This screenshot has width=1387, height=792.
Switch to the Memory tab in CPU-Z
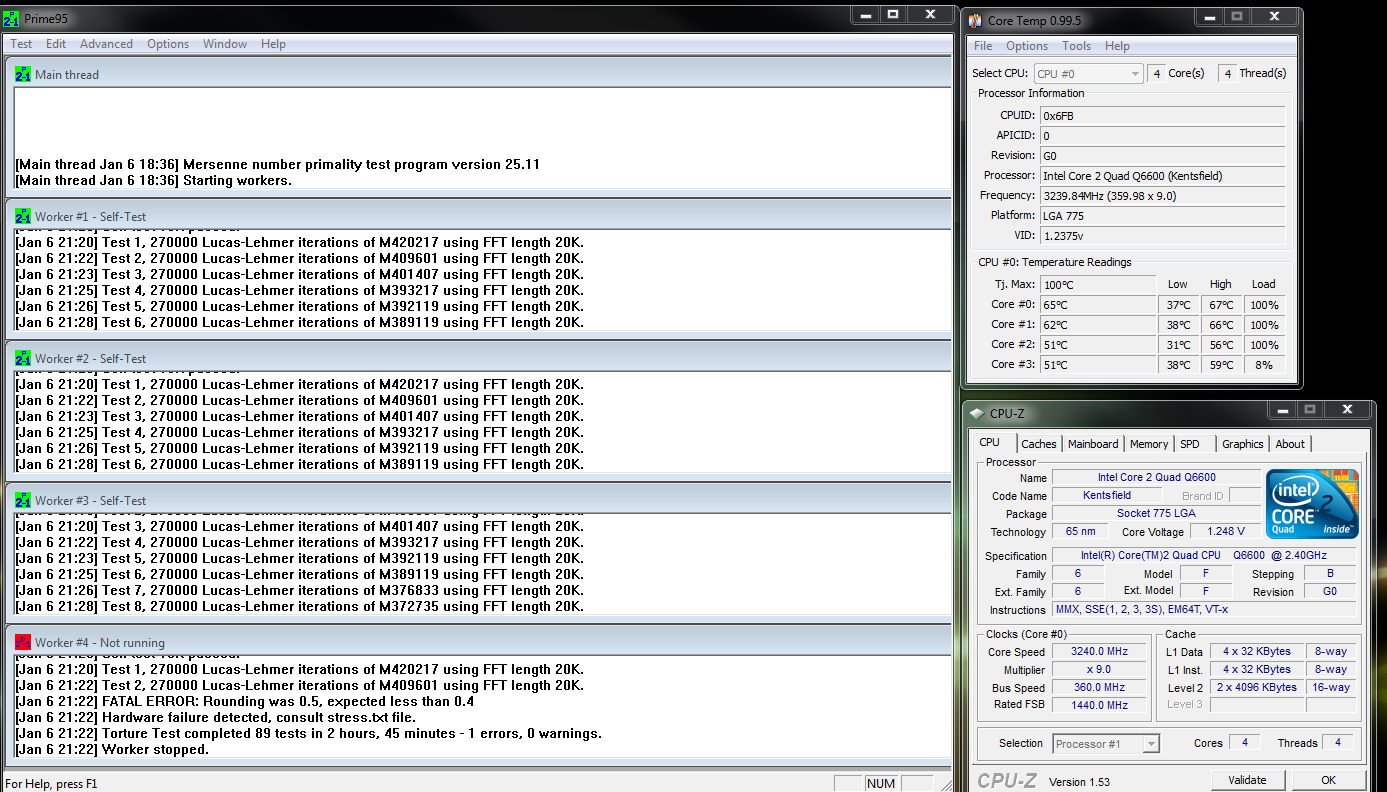(1149, 444)
